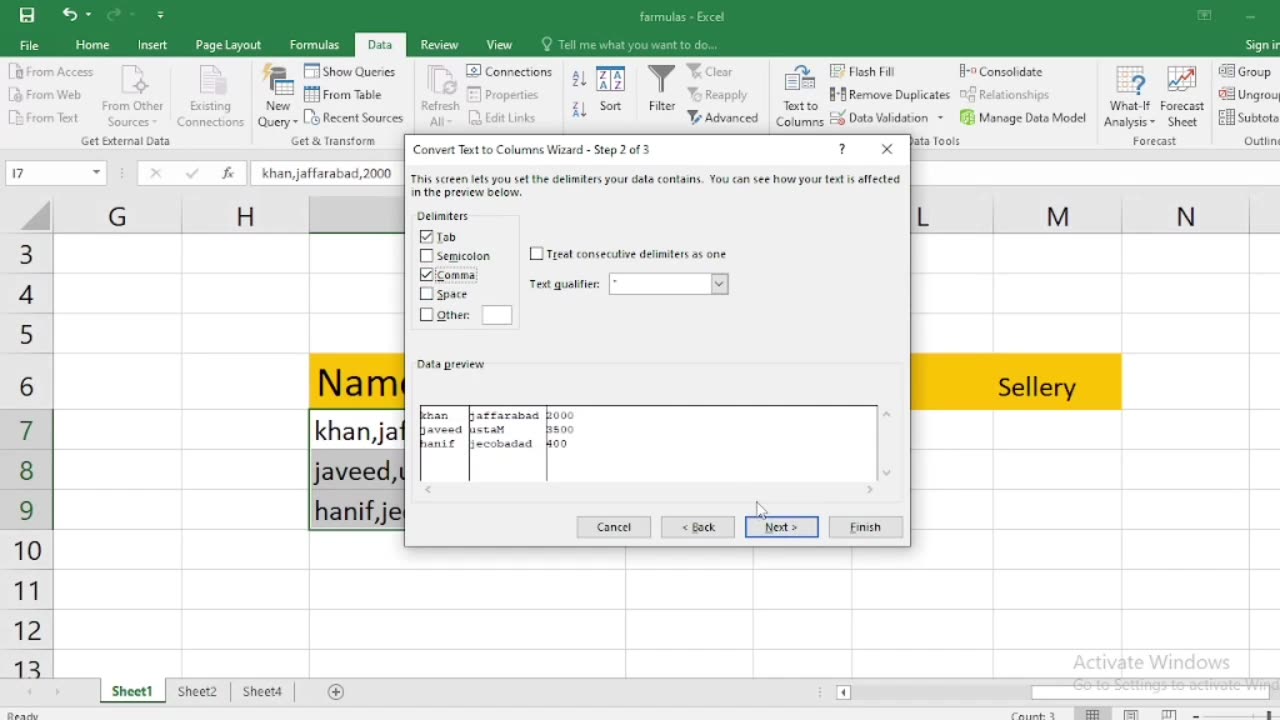This screenshot has width=1280, height=720.
Task: Click Sort A to Z icon
Action: click(x=579, y=79)
